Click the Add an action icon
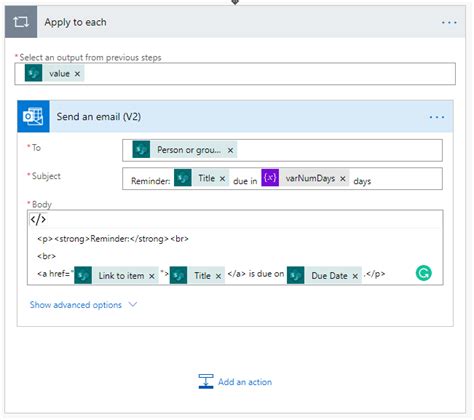 coord(206,381)
